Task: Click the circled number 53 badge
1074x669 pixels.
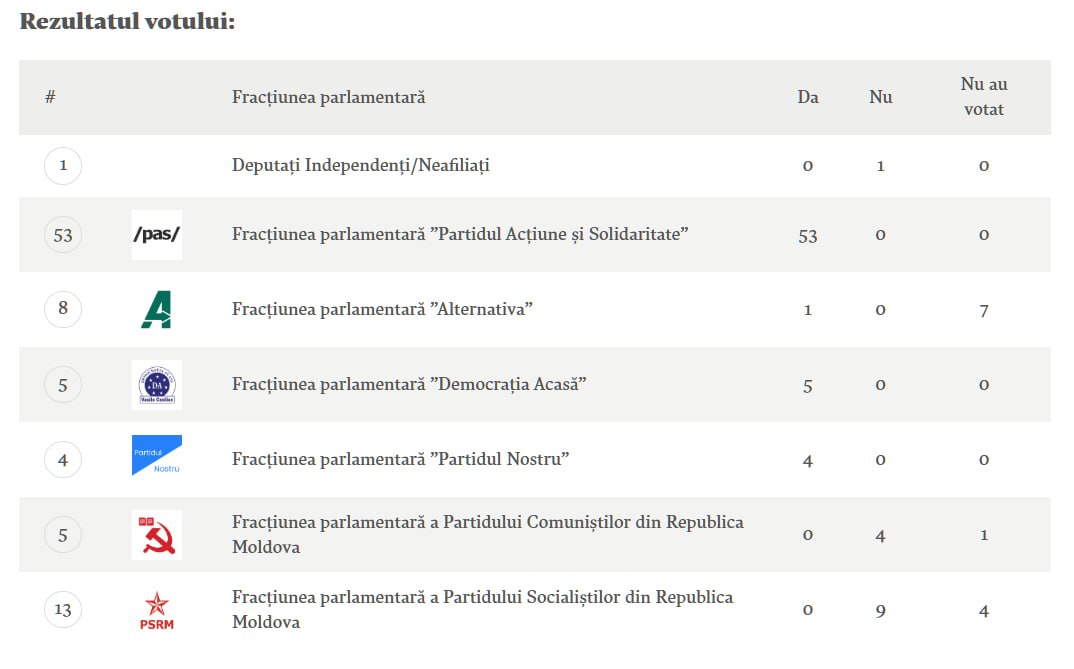Action: click(63, 235)
